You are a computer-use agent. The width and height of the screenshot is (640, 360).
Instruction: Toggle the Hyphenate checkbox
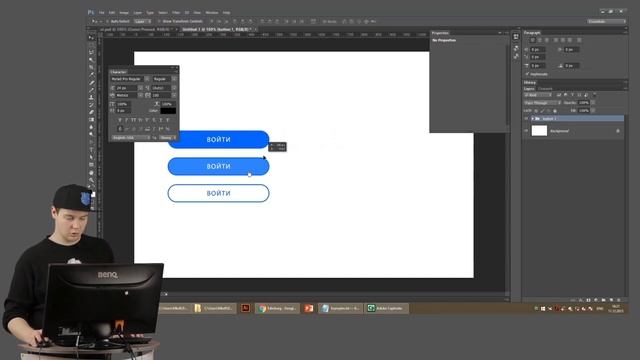click(x=527, y=74)
